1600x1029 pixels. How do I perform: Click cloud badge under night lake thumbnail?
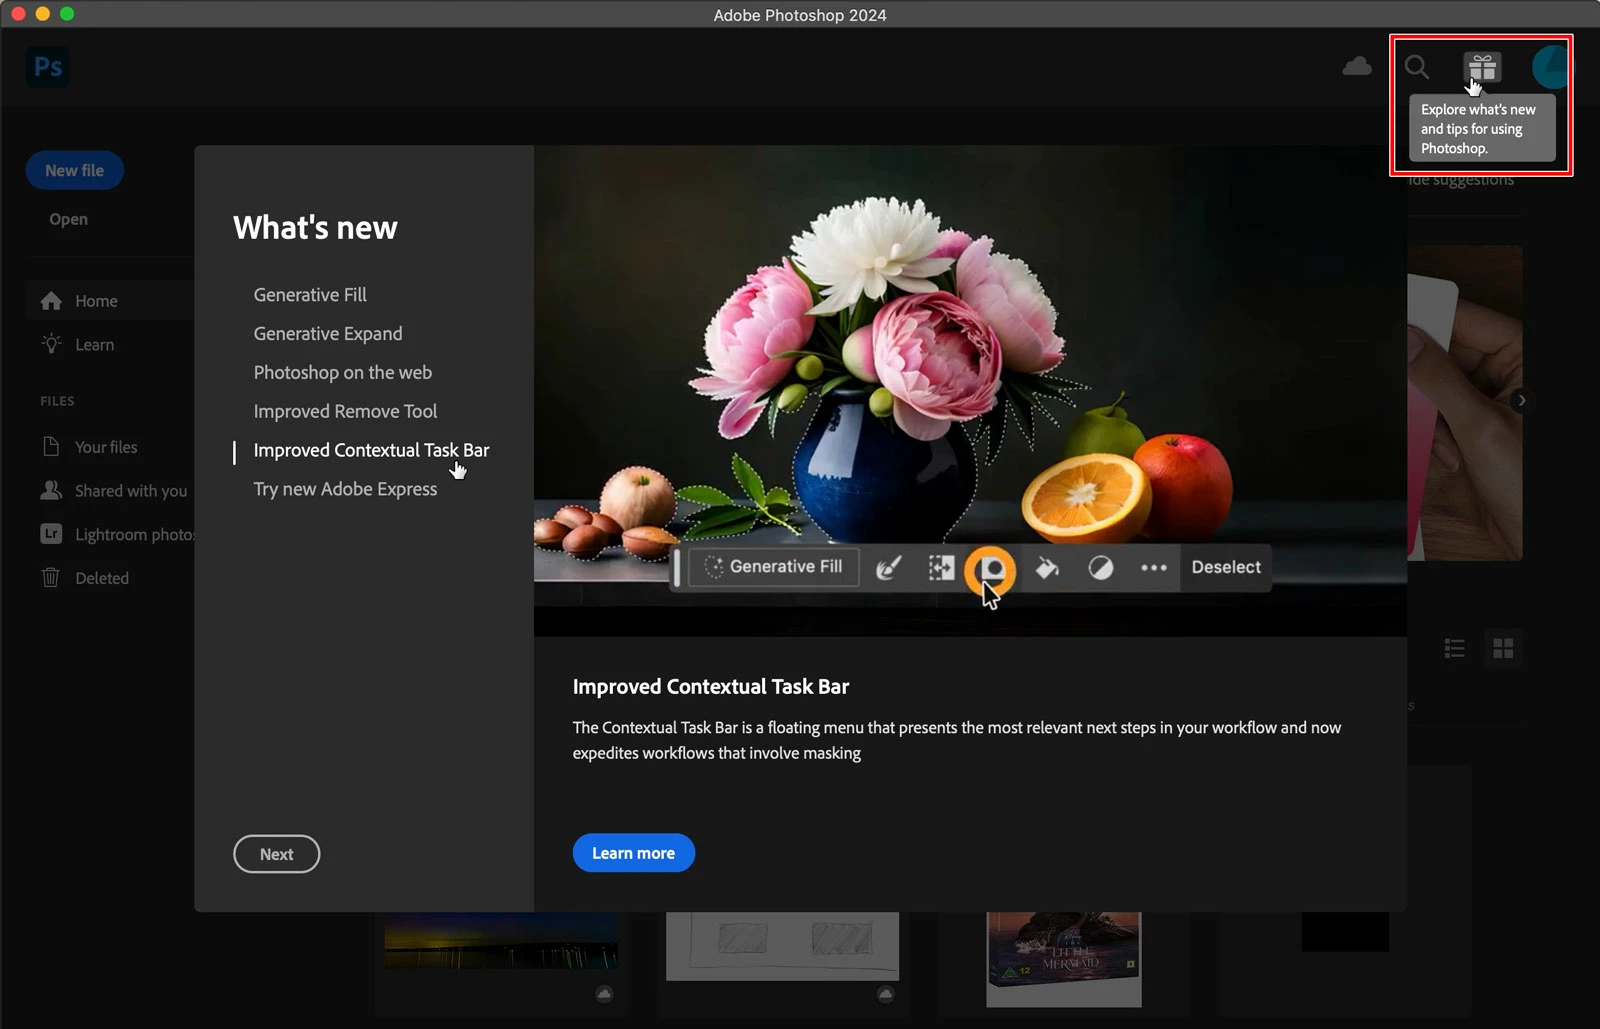click(604, 993)
